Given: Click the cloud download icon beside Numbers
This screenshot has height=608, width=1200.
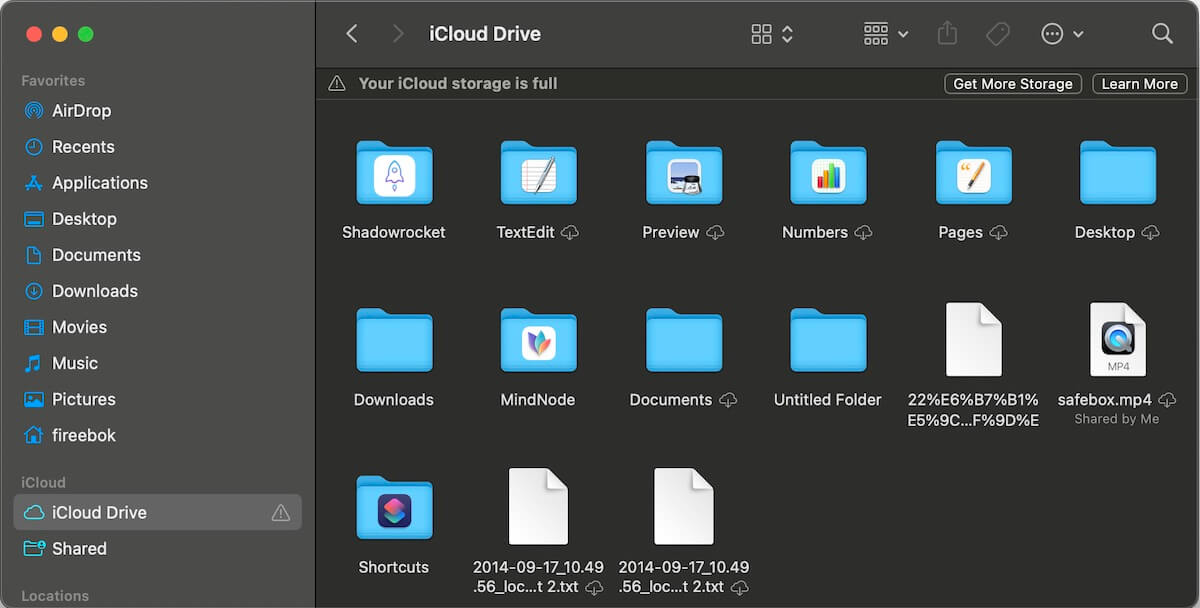Looking at the screenshot, I should coord(863,233).
